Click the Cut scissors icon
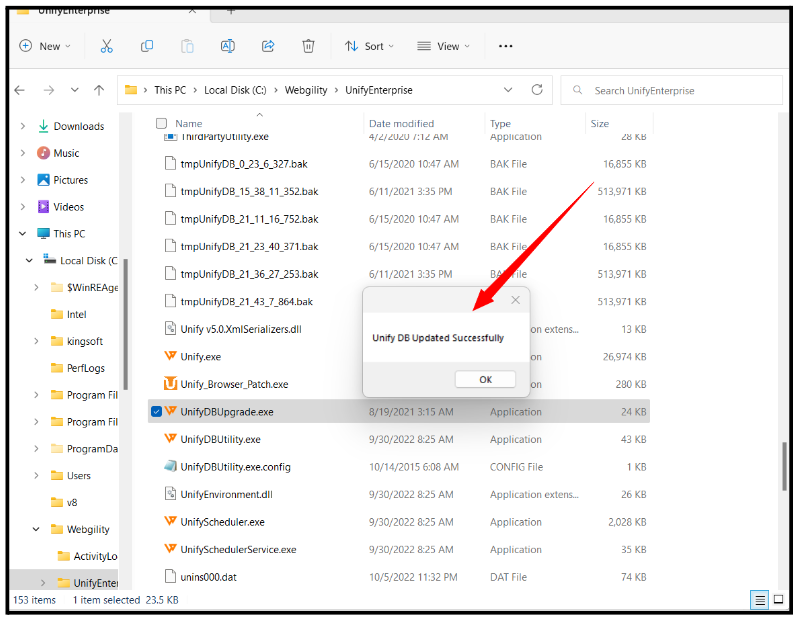Screen dimensions: 798x620 click(106, 46)
